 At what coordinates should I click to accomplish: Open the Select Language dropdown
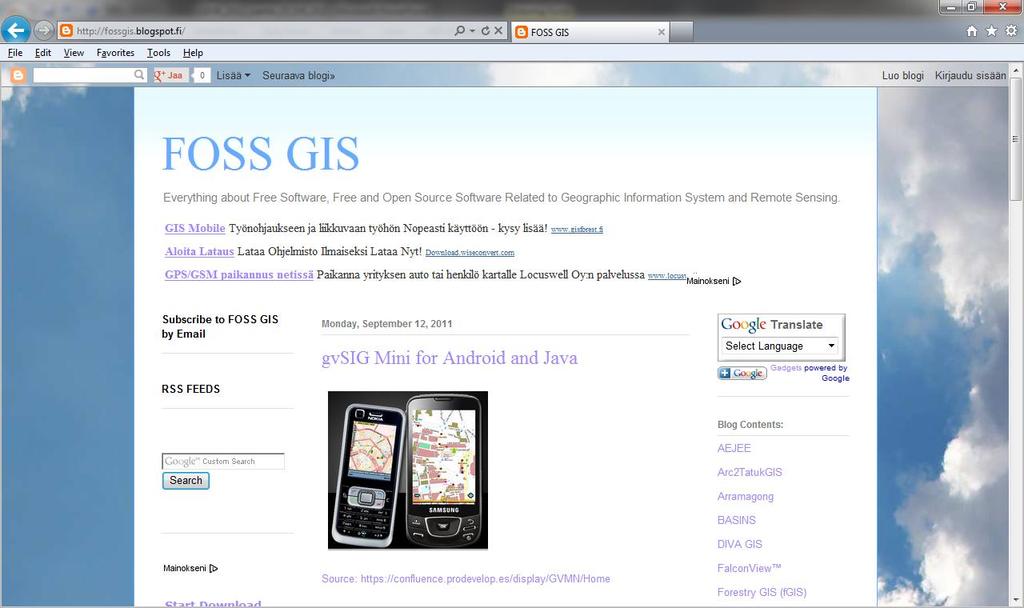(x=780, y=346)
